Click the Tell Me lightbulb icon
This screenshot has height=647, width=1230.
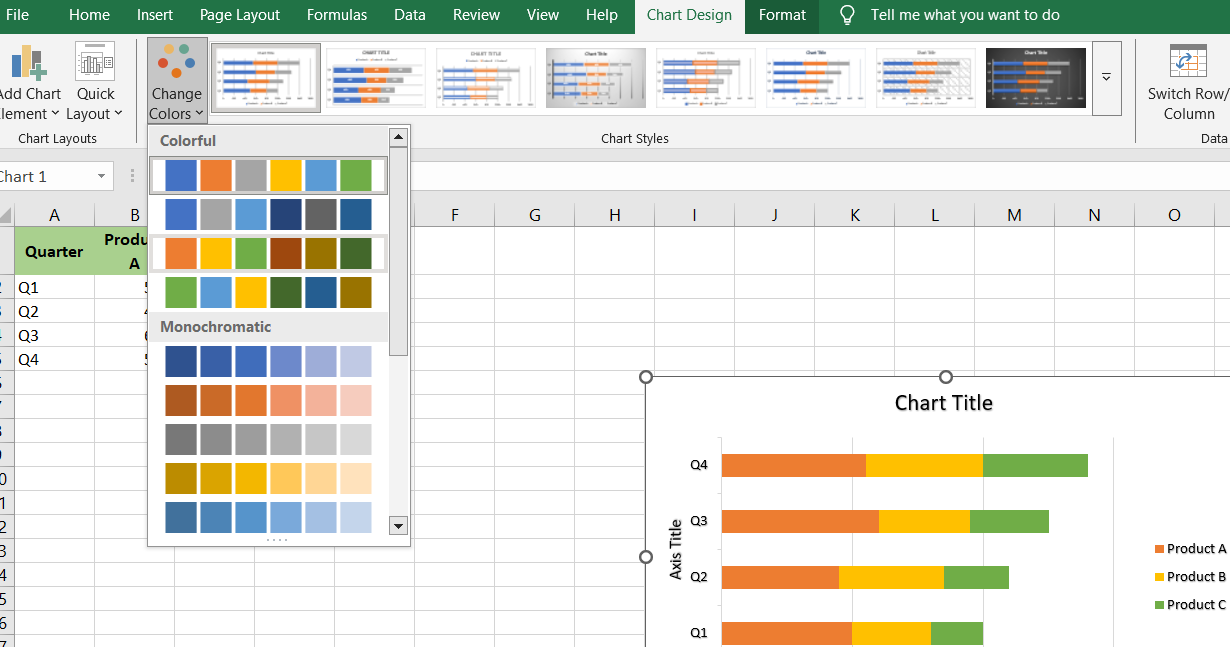(847, 14)
